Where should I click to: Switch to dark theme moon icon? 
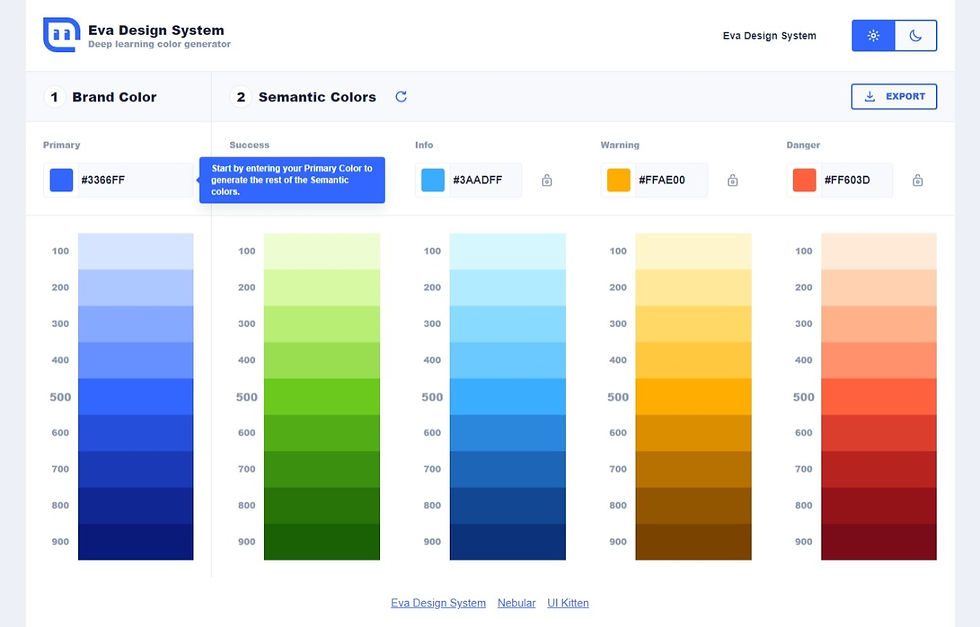[x=916, y=36]
